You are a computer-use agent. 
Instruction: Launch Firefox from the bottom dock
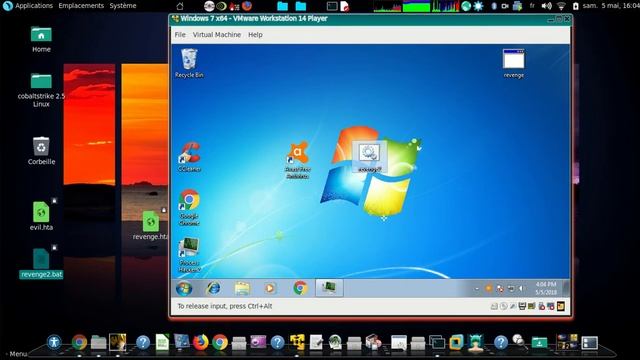coord(200,342)
